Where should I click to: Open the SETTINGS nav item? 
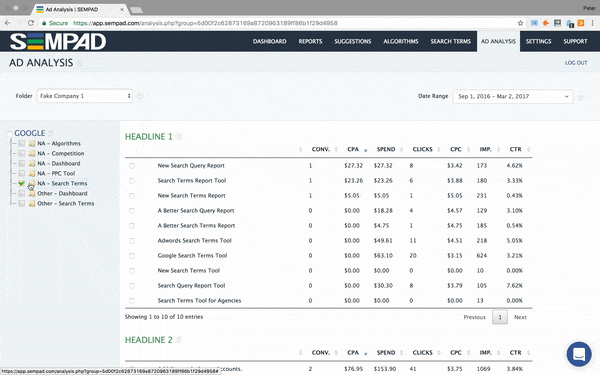(x=538, y=41)
